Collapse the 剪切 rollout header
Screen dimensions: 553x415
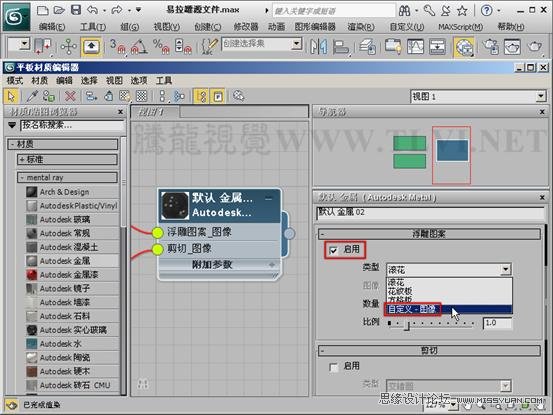[429, 350]
